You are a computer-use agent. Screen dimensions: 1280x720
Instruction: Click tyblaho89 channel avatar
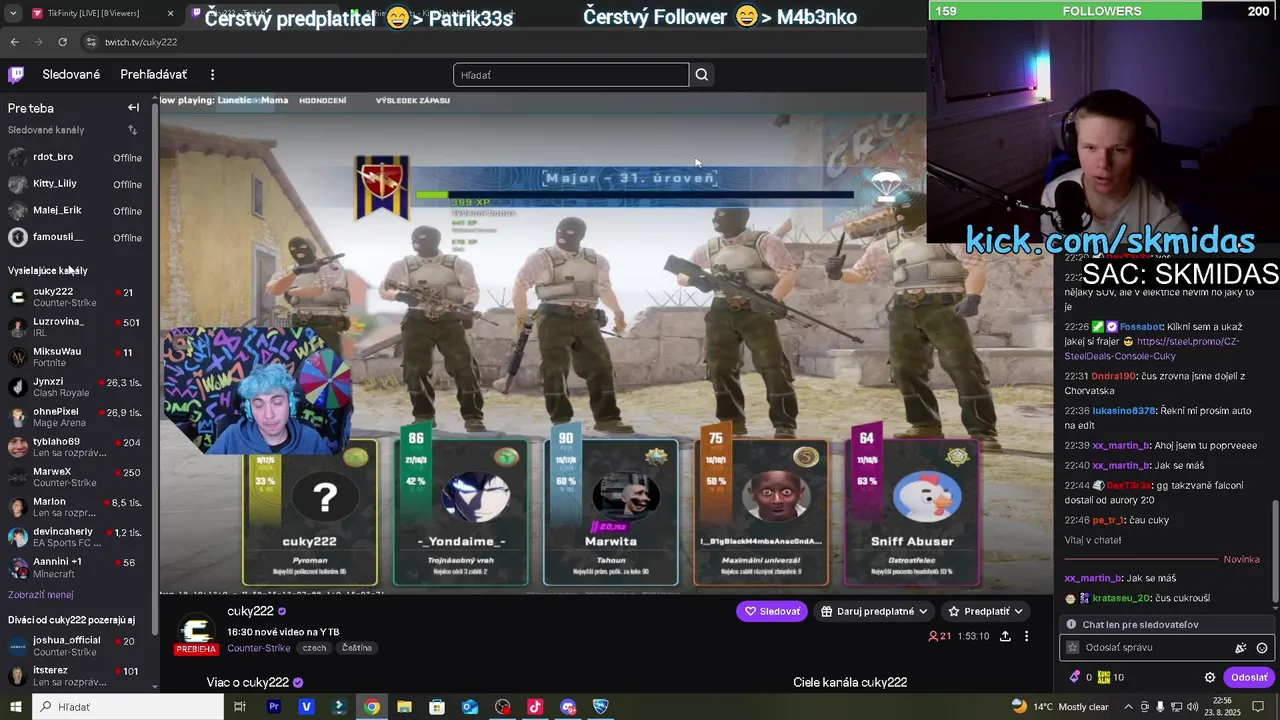[x=17, y=447]
